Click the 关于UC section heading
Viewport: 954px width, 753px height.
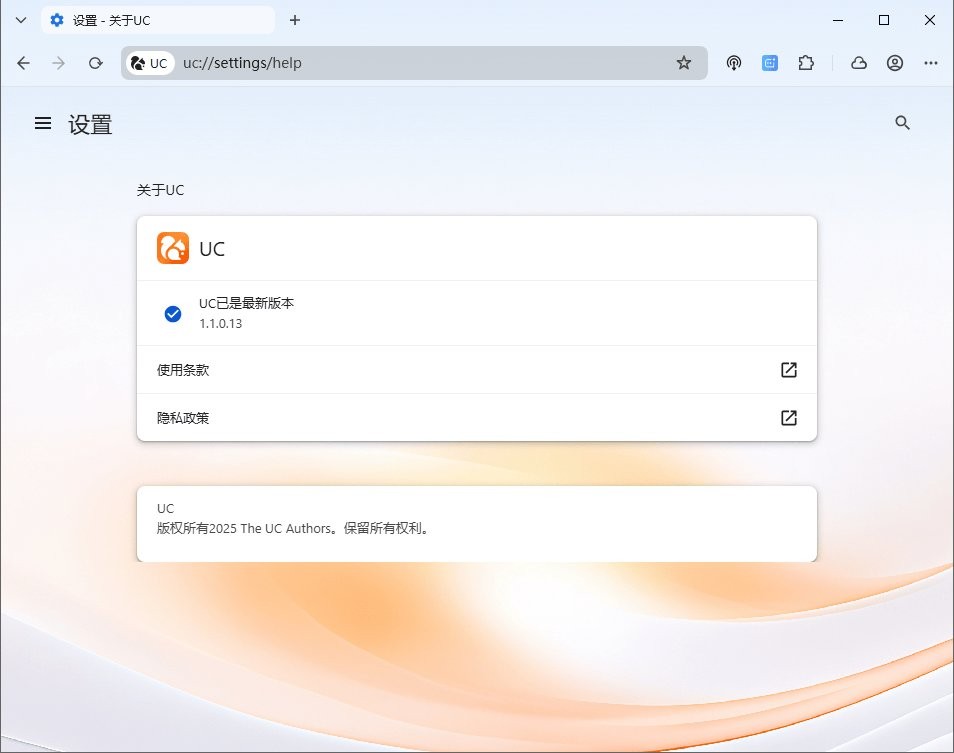pos(160,190)
